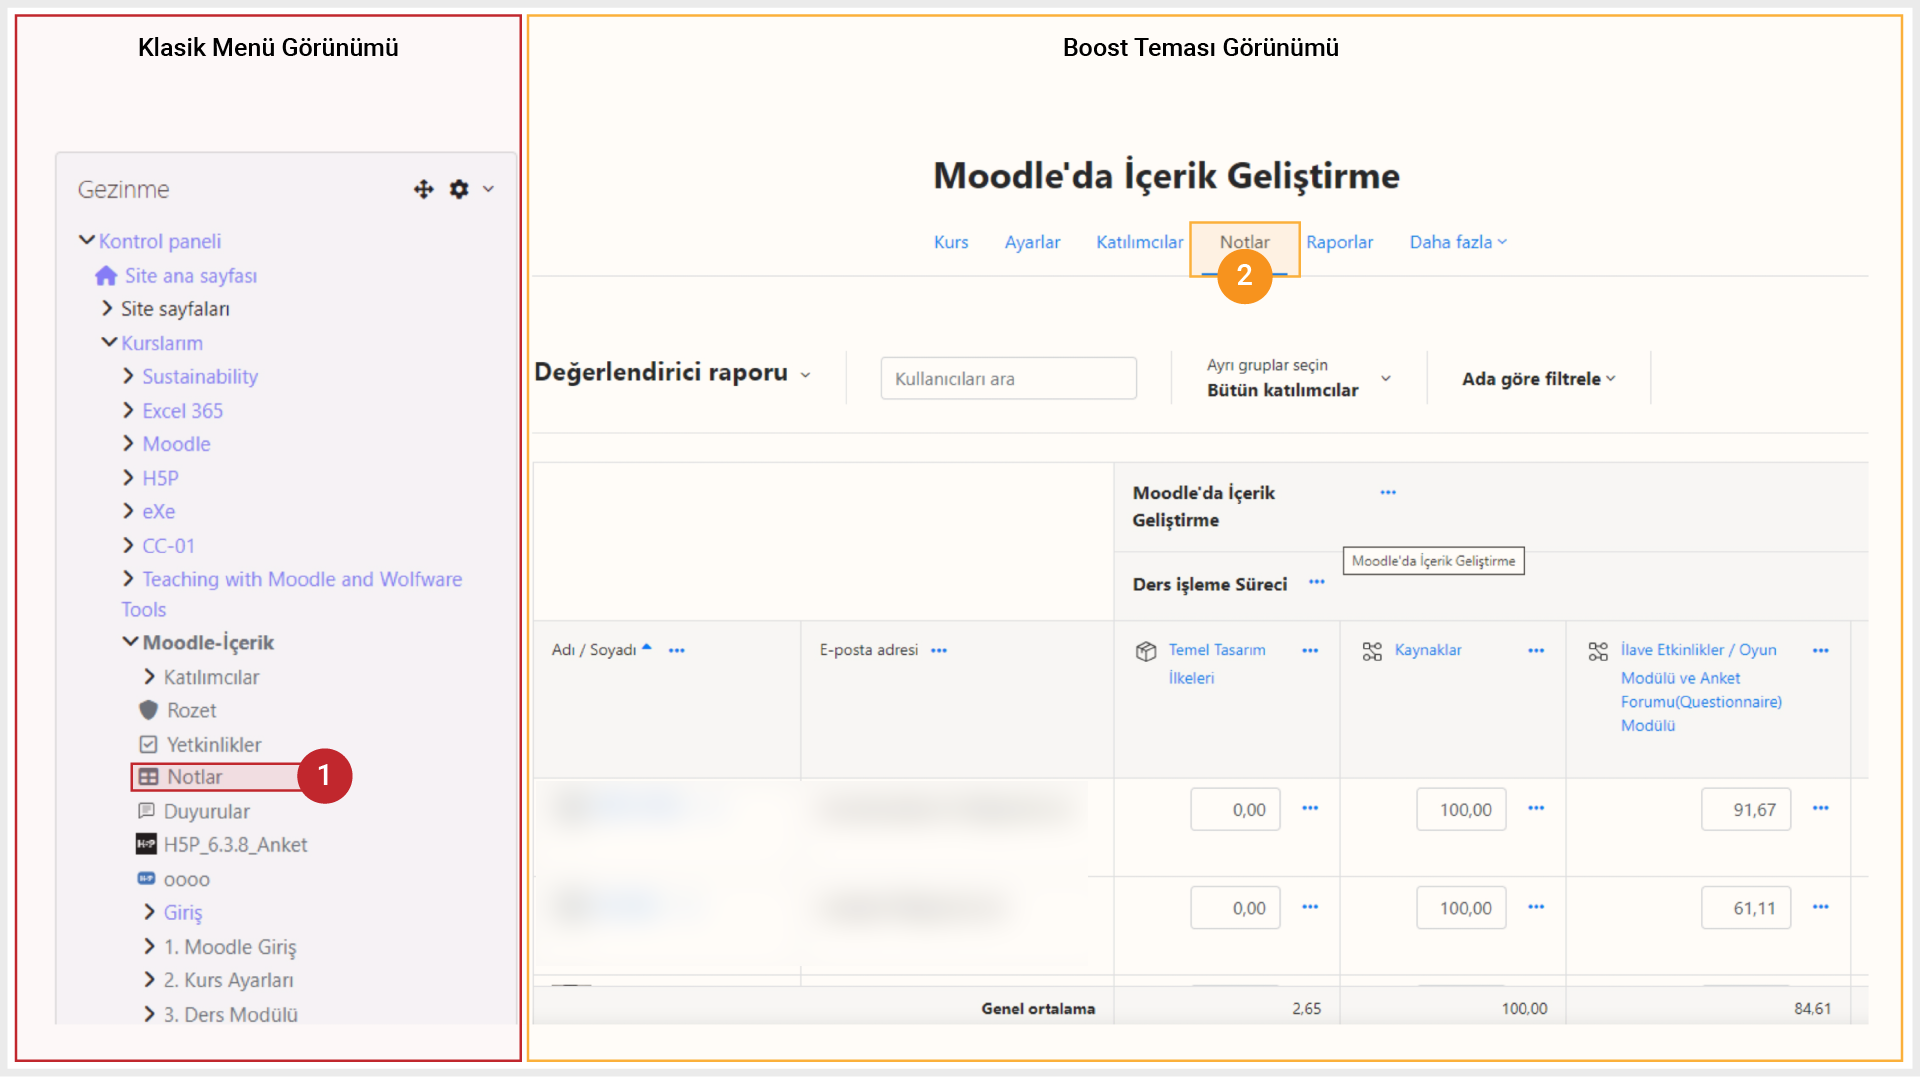This screenshot has width=1920, height=1077.
Task: Open the Notlar tab
Action: click(x=1244, y=242)
